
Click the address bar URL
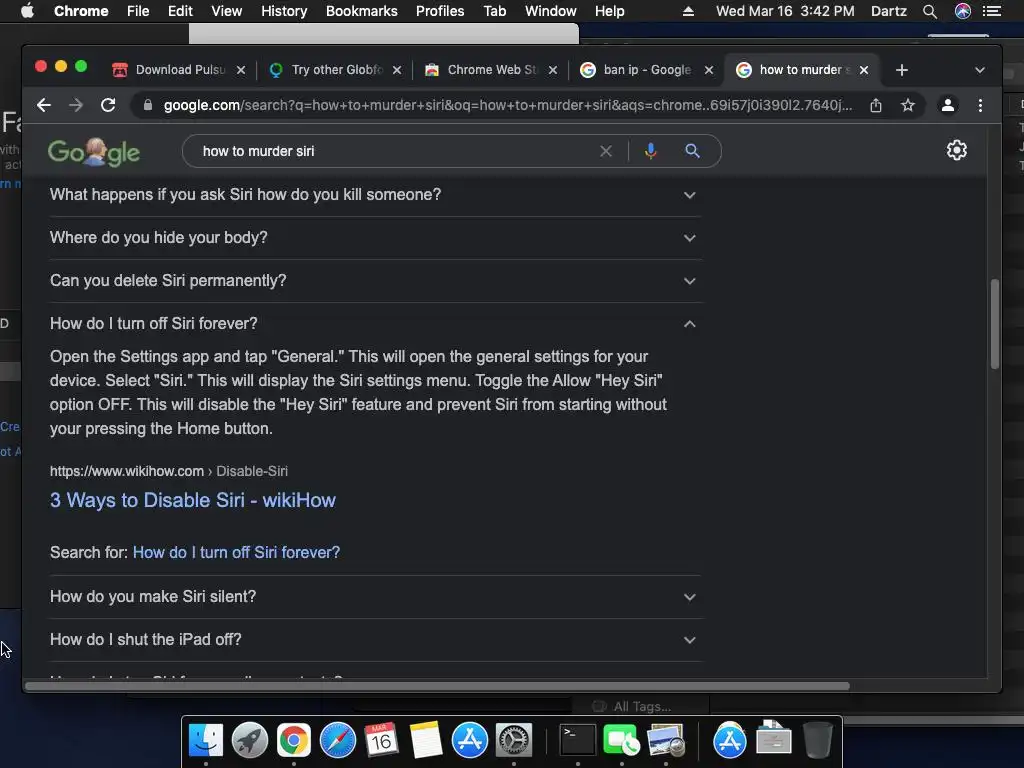click(x=507, y=105)
